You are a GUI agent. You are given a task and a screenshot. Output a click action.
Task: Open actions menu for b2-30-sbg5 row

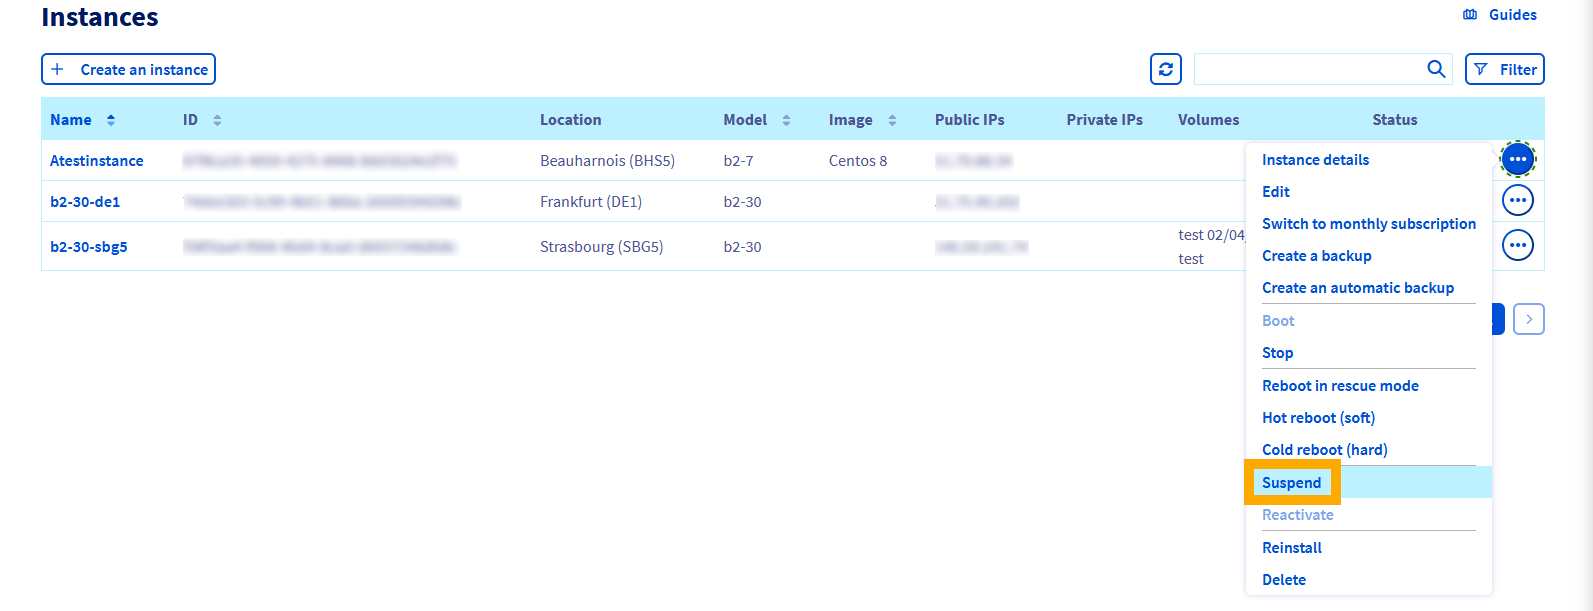pyautogui.click(x=1517, y=245)
